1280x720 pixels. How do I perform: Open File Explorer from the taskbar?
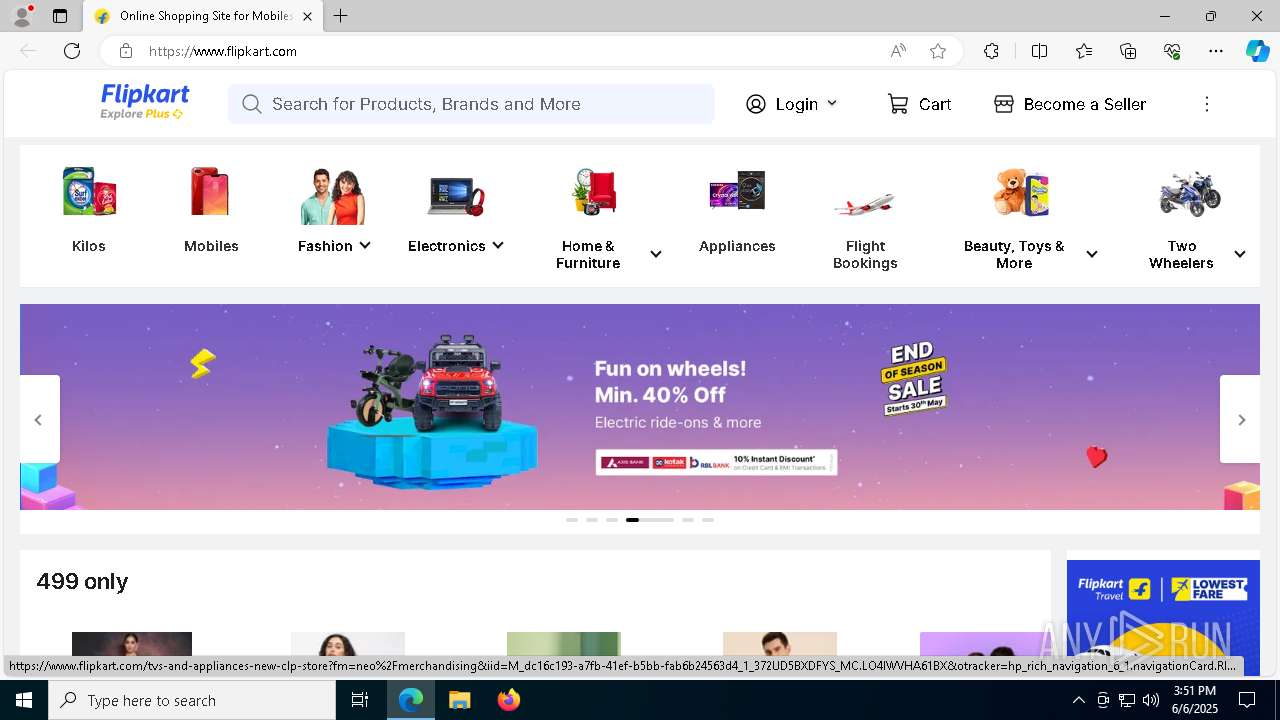[459, 700]
